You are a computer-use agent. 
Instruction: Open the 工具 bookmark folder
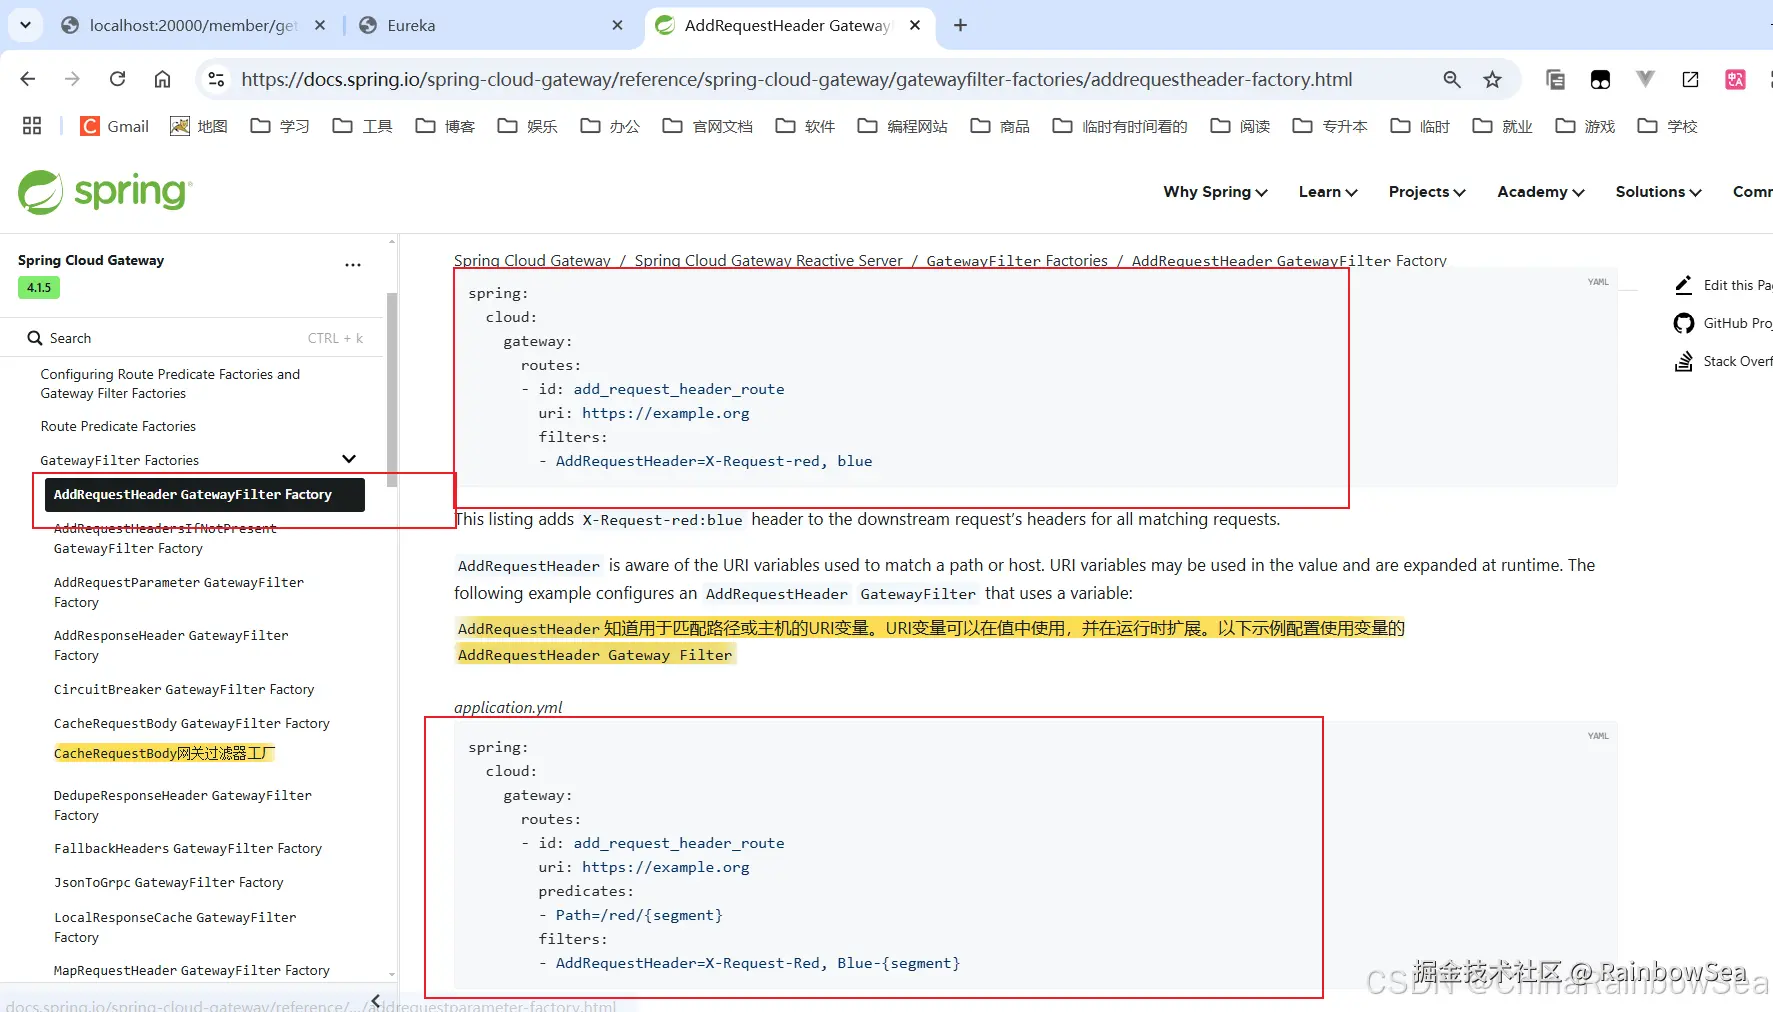click(362, 126)
